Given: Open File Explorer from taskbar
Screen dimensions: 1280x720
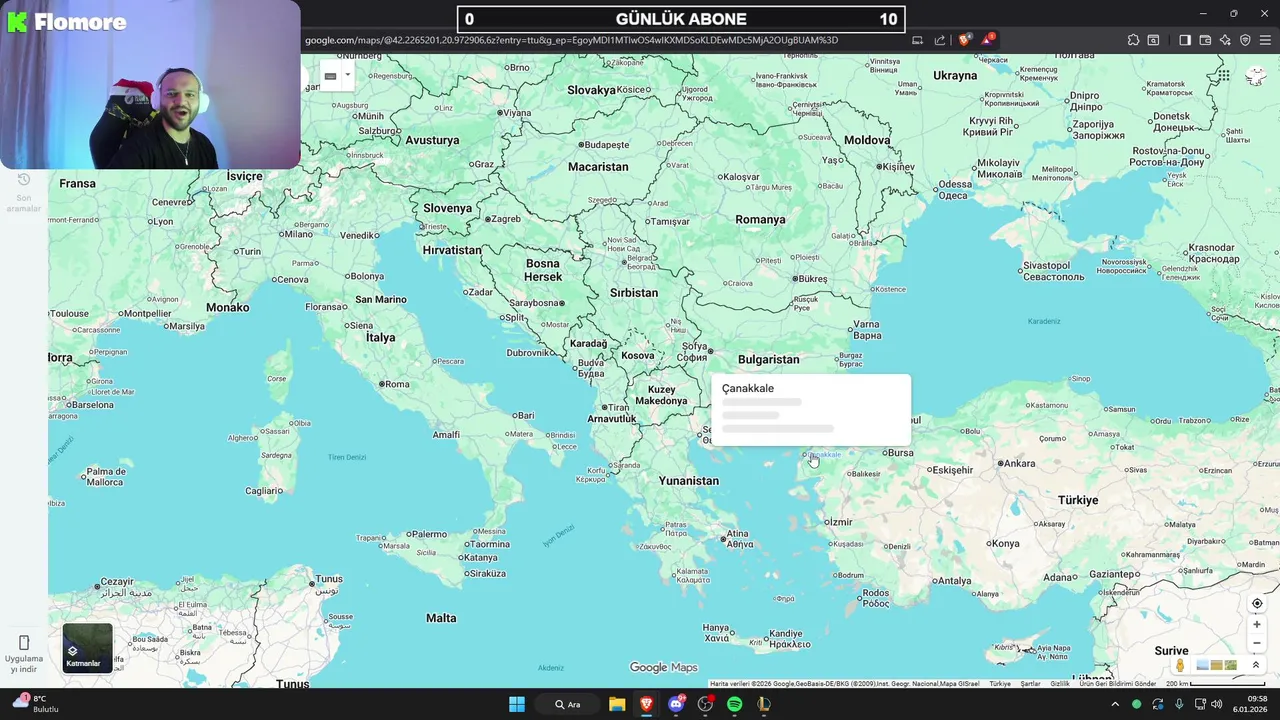Looking at the screenshot, I should coord(617,704).
